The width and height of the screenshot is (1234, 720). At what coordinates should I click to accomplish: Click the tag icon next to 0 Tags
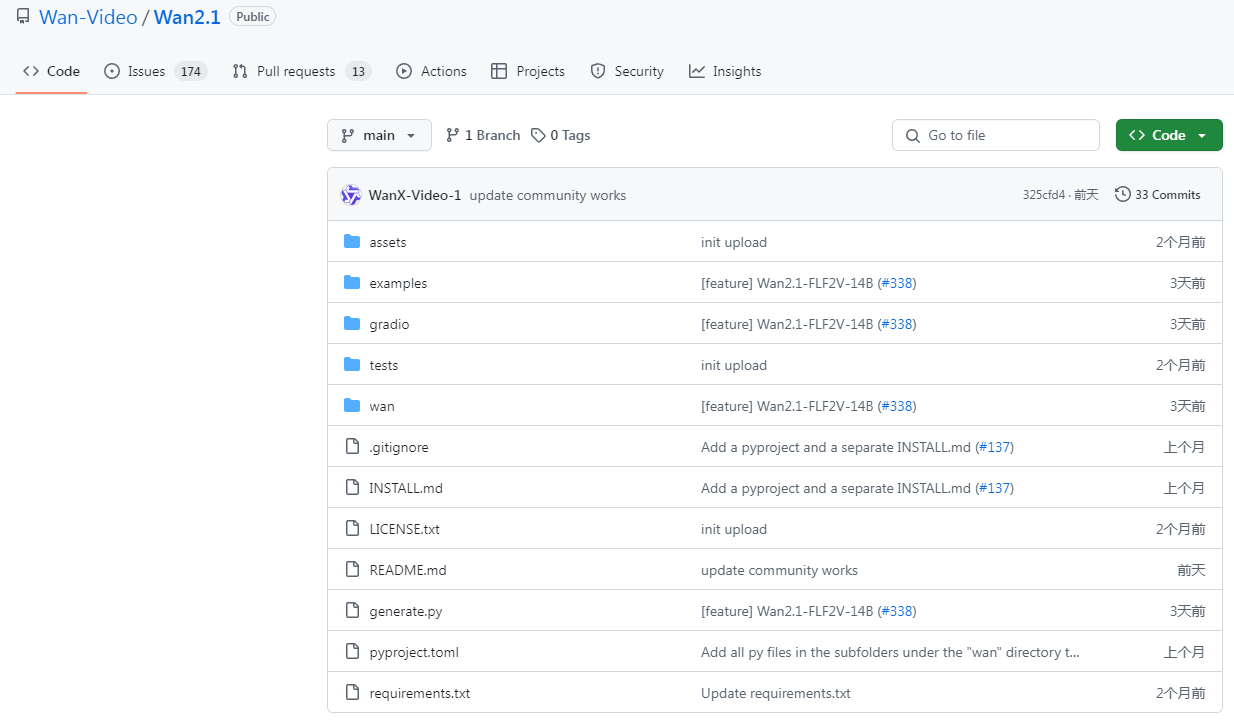[538, 135]
